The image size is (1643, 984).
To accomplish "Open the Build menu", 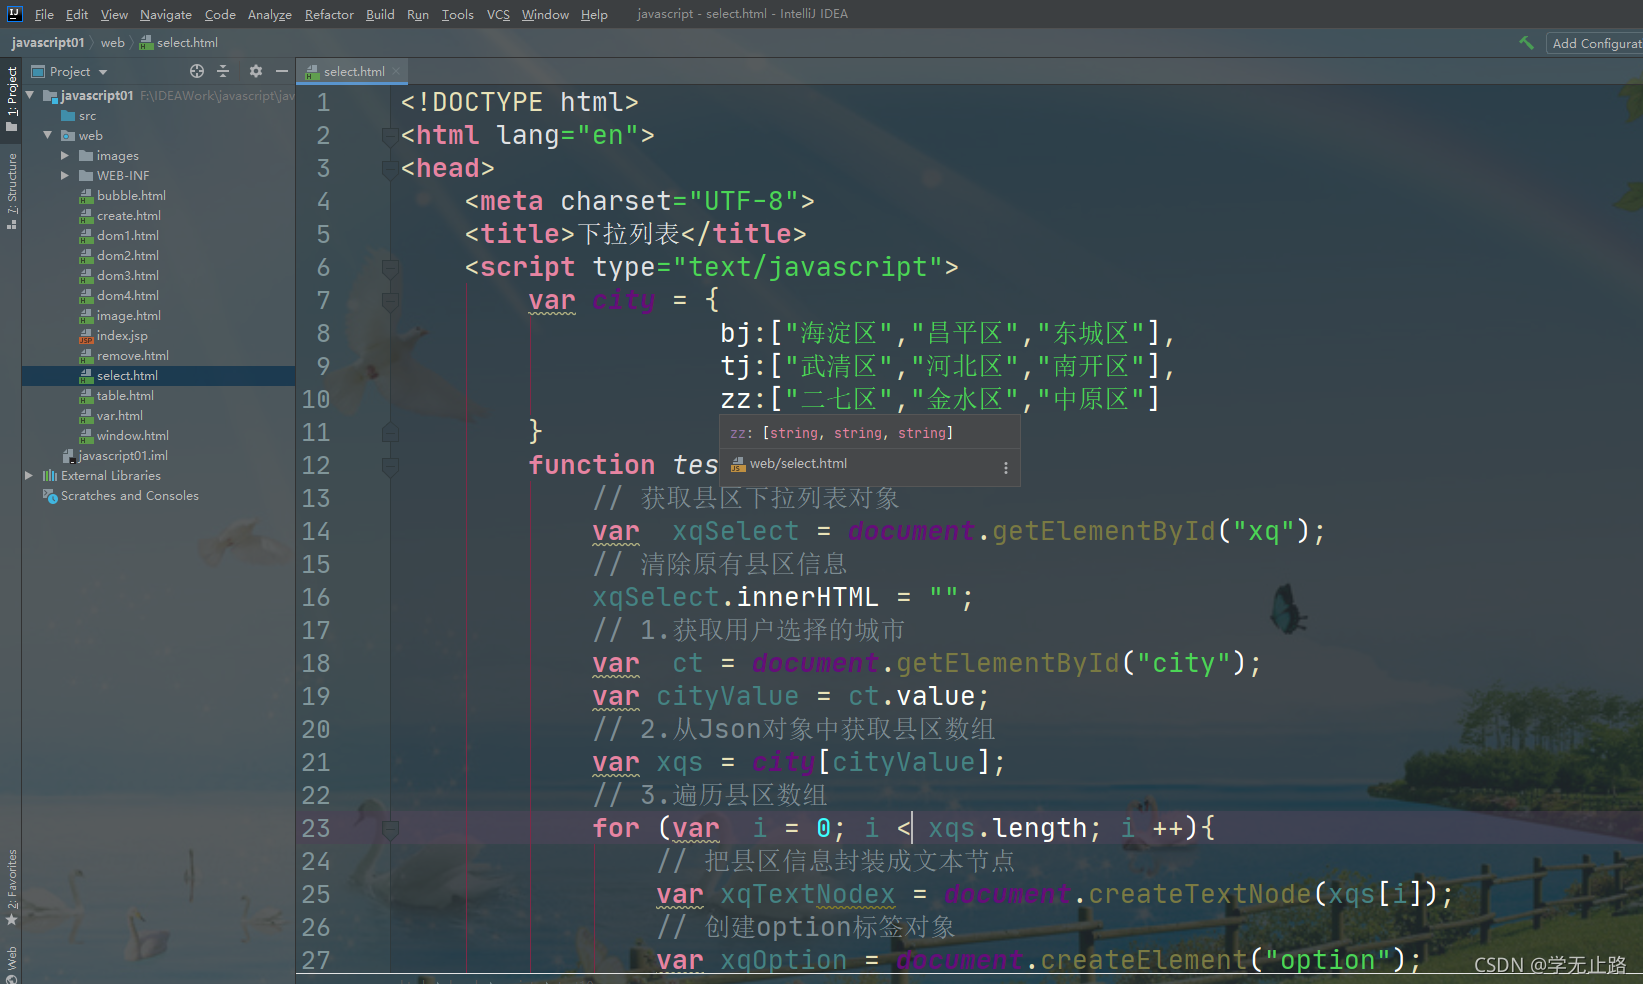I will pos(380,14).
